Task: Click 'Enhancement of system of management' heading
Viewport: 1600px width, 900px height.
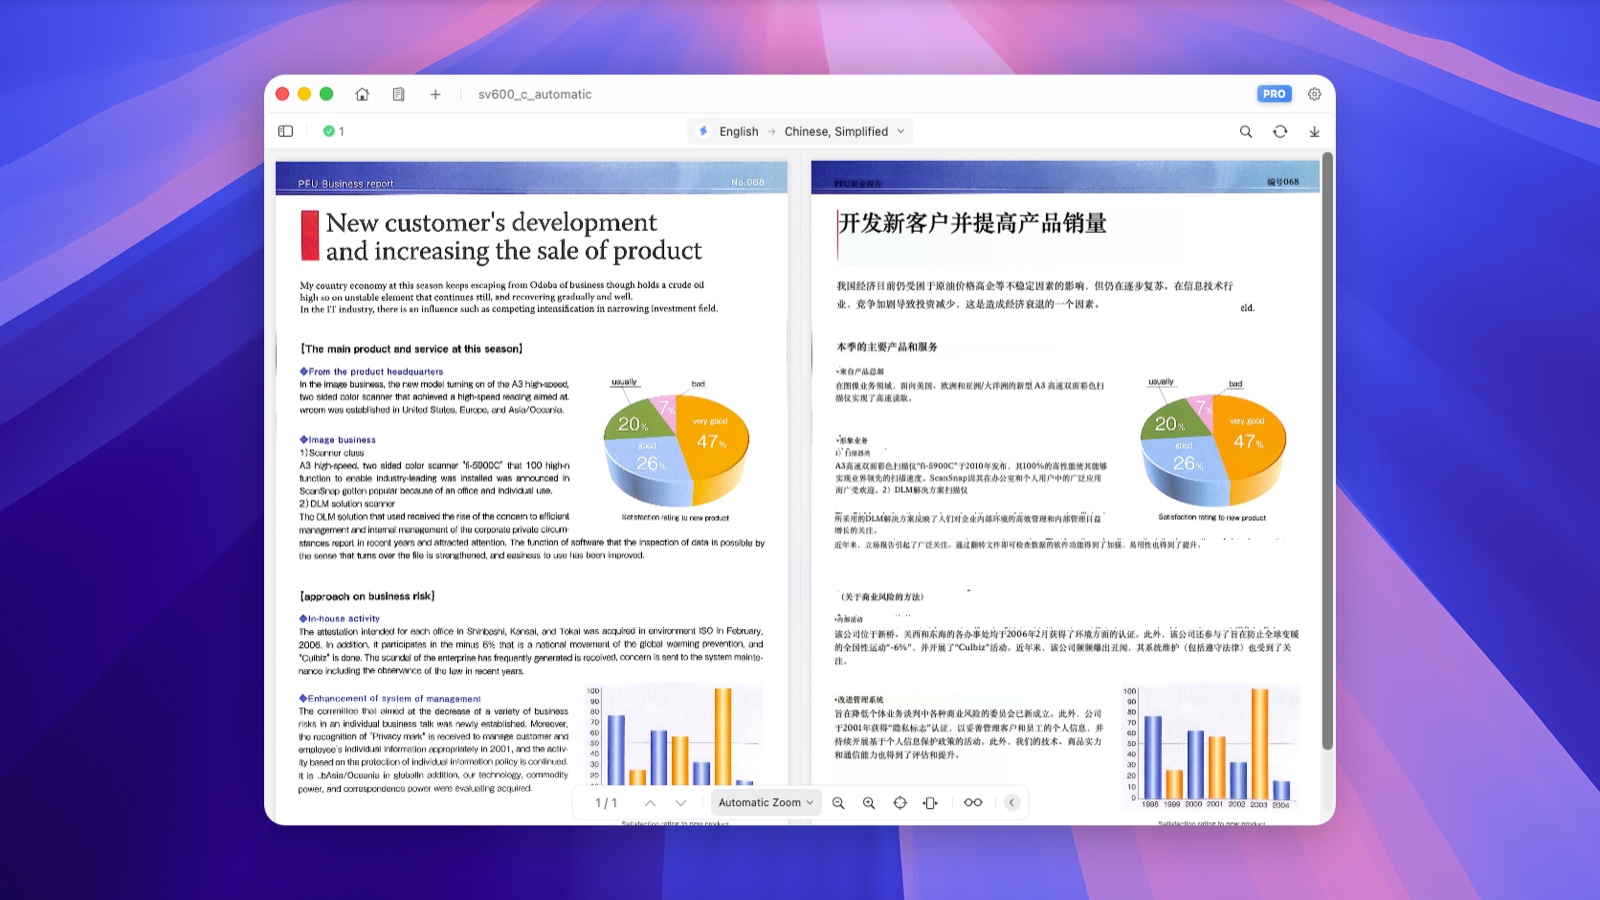Action: 390,698
